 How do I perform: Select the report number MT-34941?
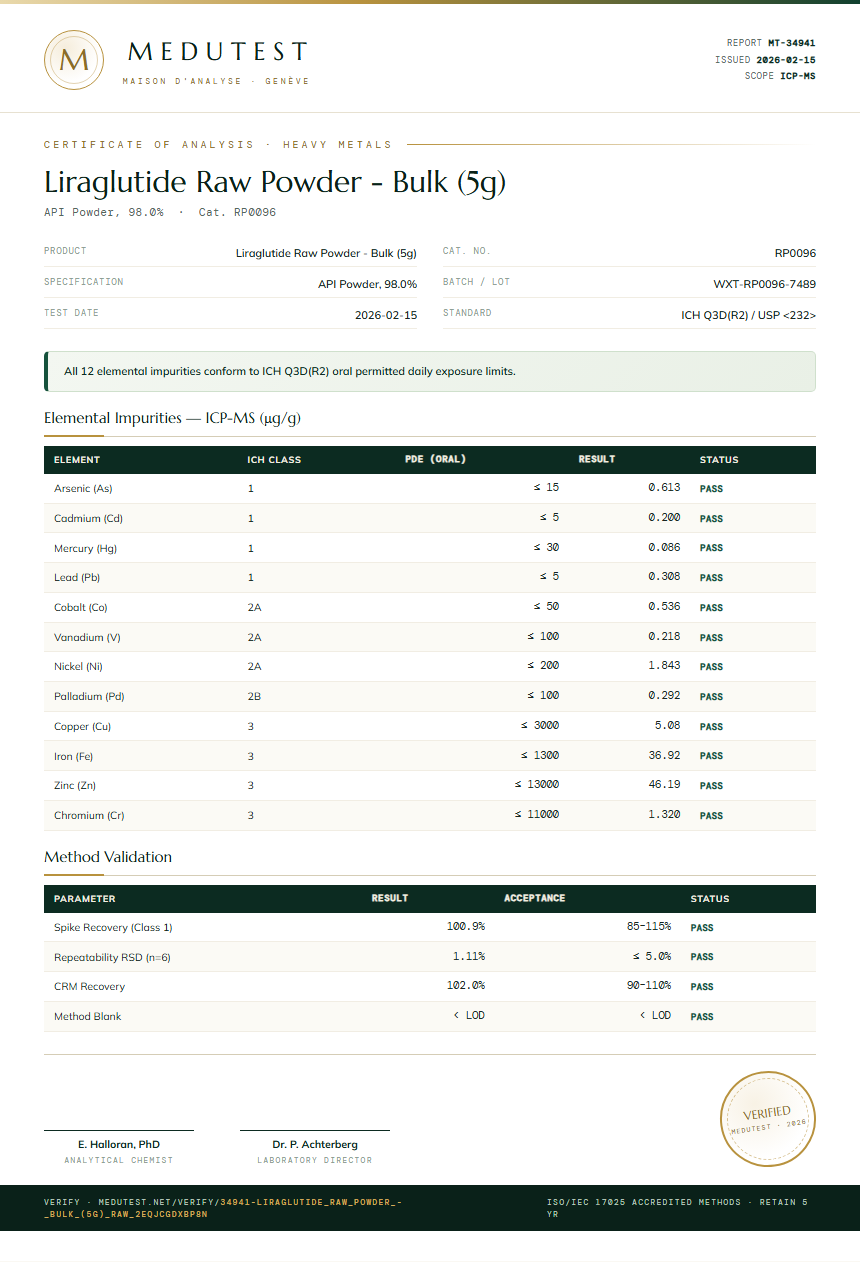point(791,43)
